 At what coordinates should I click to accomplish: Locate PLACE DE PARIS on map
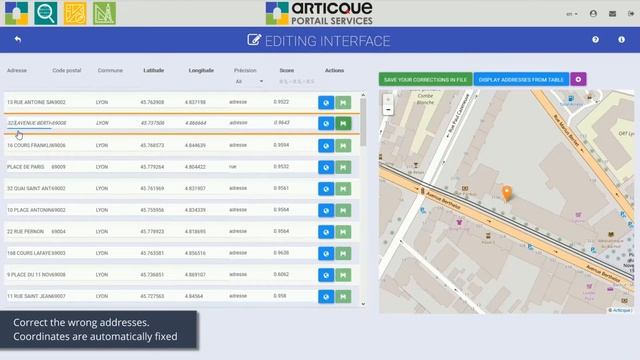click(326, 167)
